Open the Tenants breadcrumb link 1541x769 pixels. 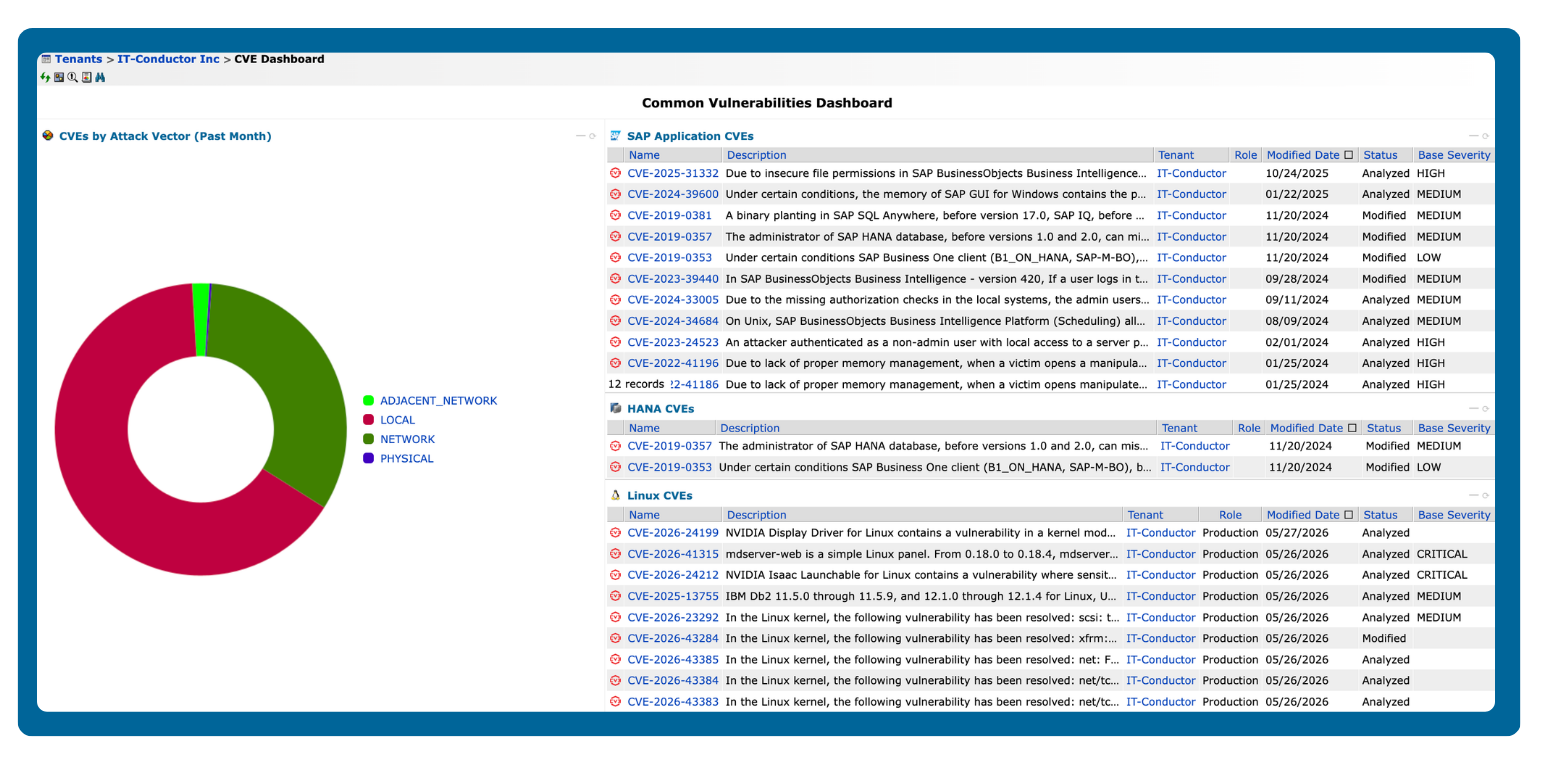pos(78,59)
